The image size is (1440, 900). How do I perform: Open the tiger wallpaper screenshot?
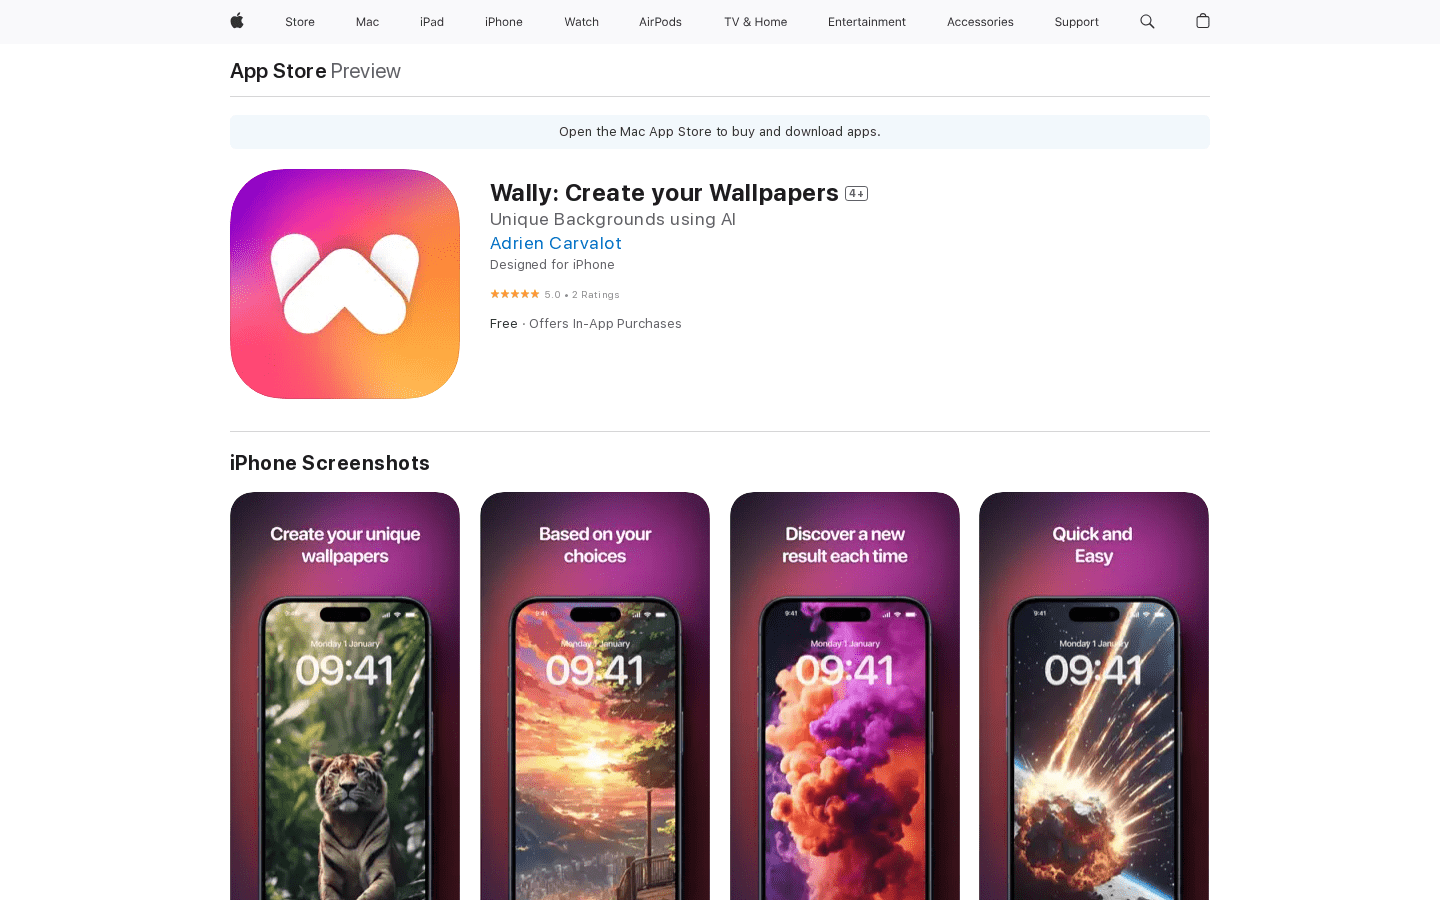tap(345, 696)
